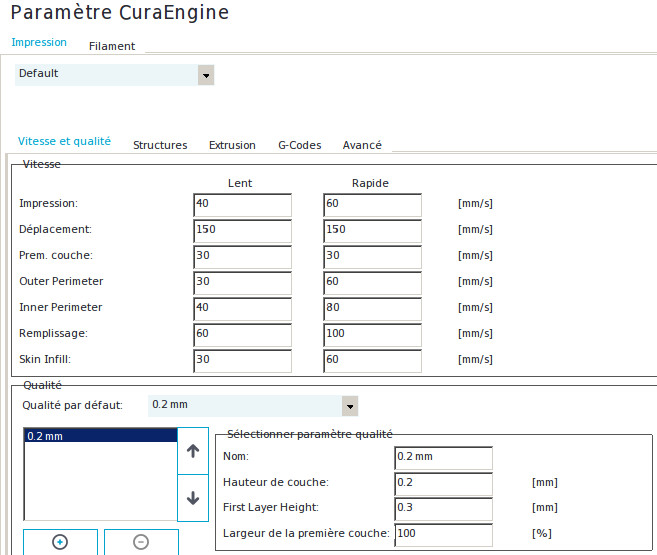Open the Extrusion tab

232,145
